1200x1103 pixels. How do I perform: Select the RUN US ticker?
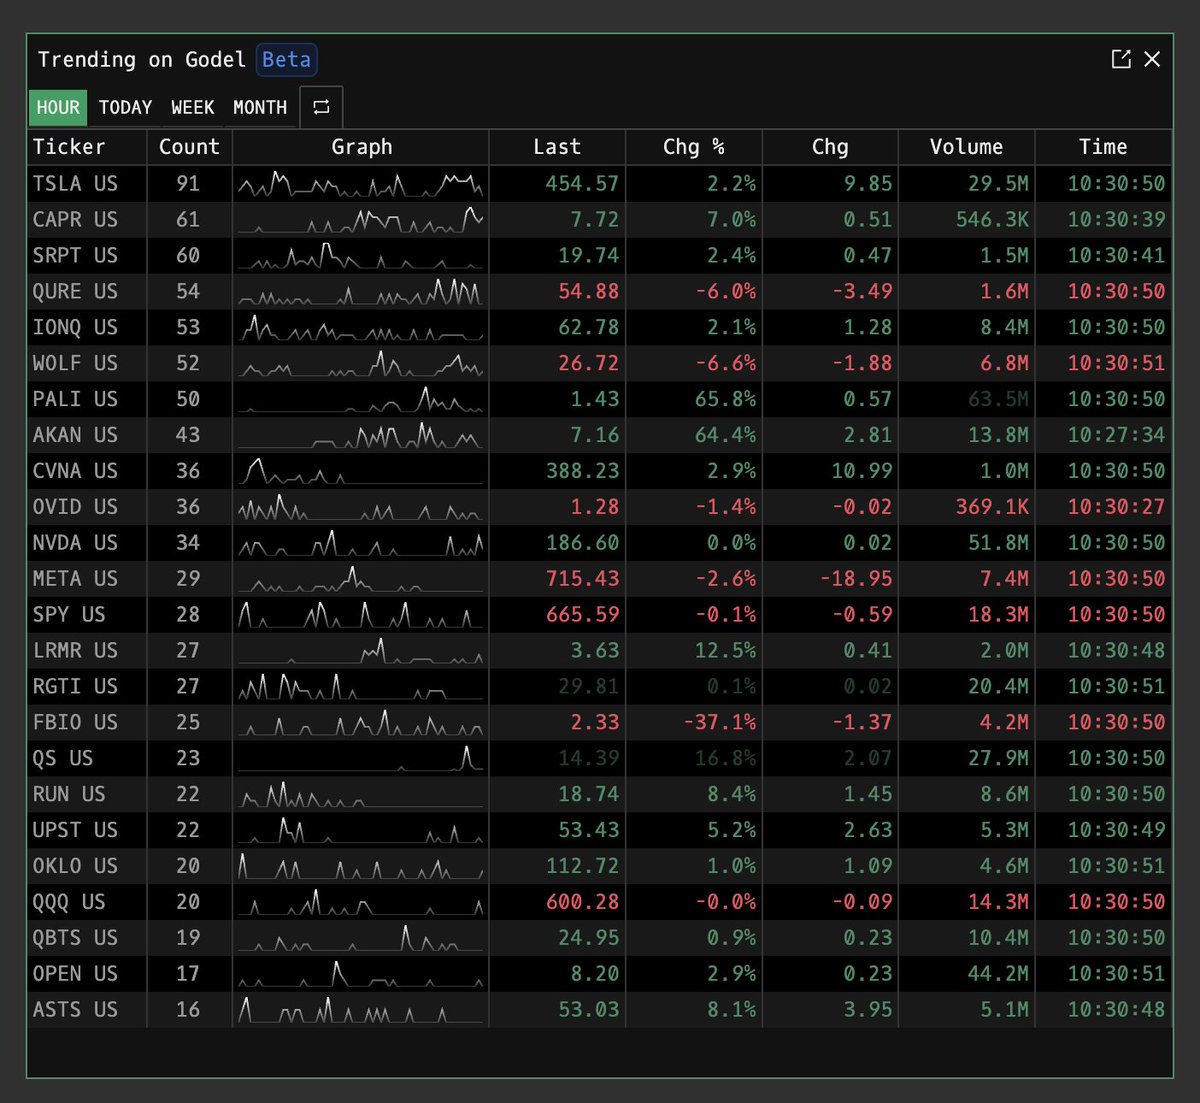click(x=69, y=794)
